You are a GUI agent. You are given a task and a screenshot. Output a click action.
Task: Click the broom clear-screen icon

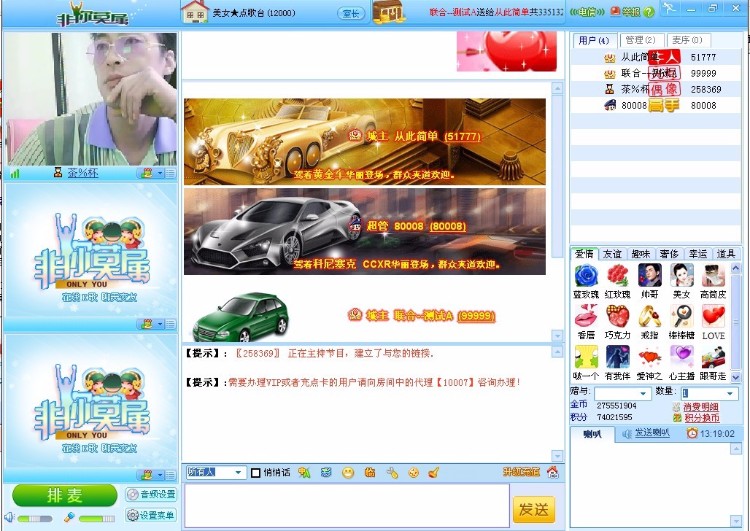(434, 473)
